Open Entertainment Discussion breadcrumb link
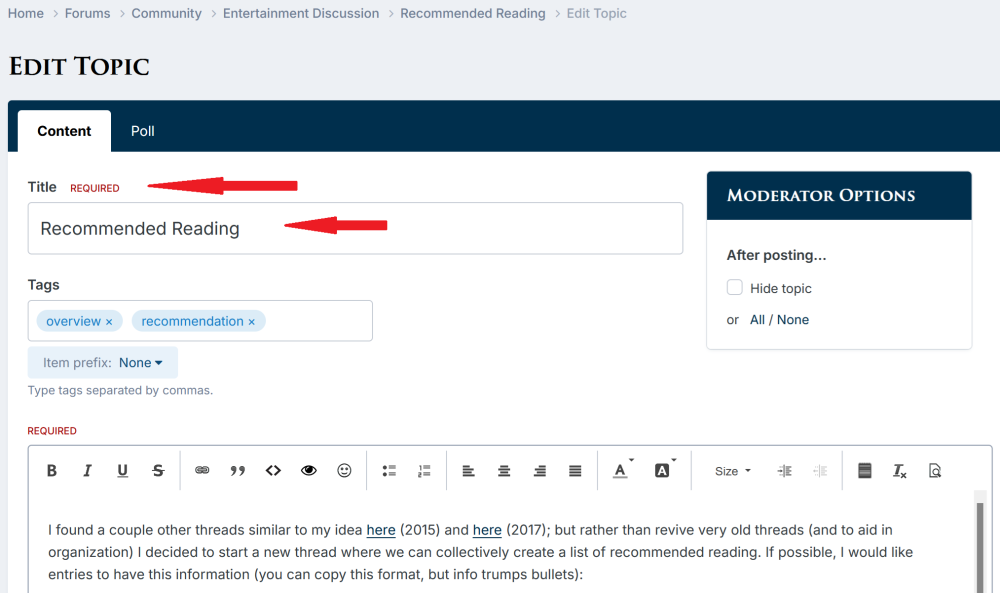Screen dimensions: 1000x593 [301, 13]
